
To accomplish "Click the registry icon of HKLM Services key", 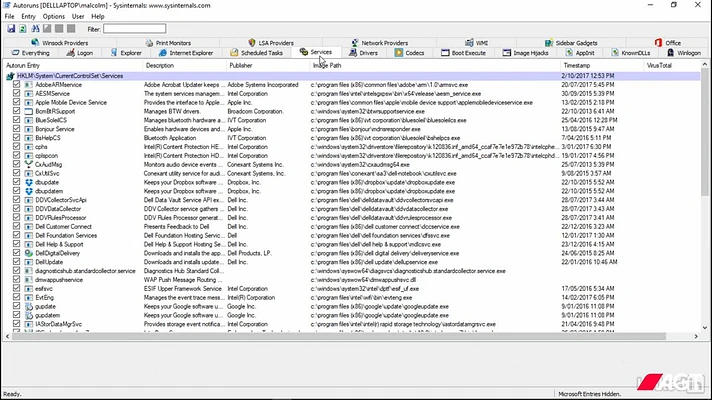I will click(10, 76).
